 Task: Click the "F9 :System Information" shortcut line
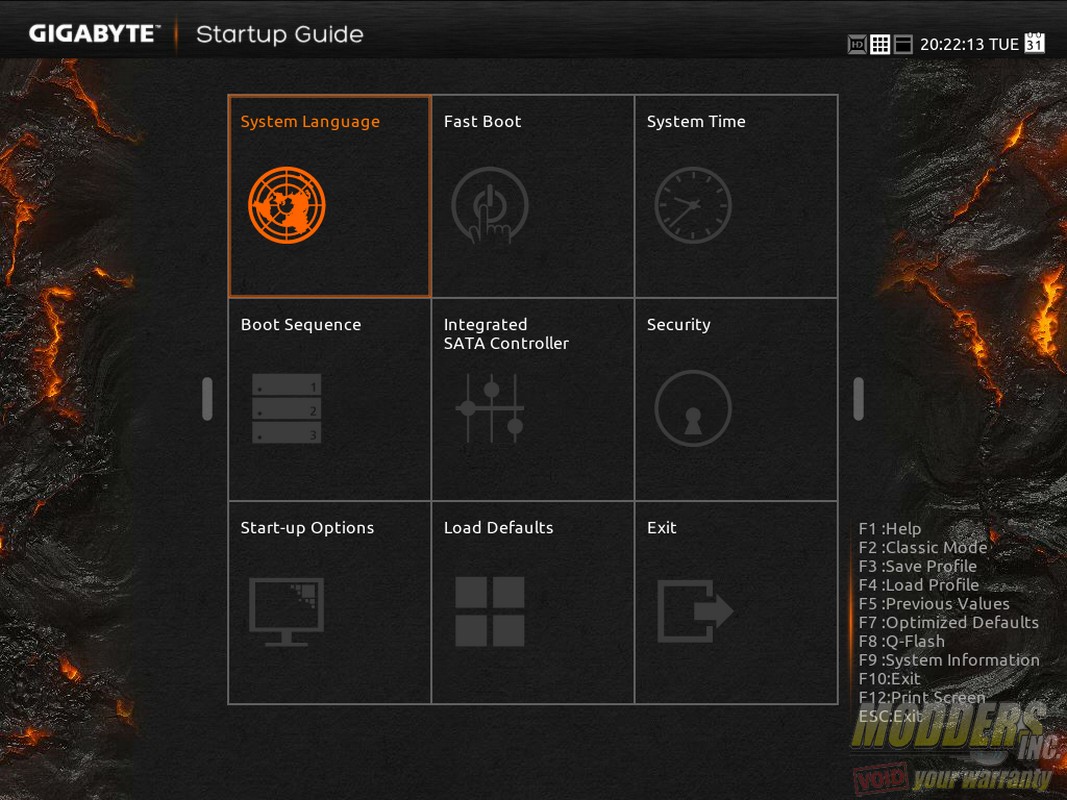[x=949, y=660]
